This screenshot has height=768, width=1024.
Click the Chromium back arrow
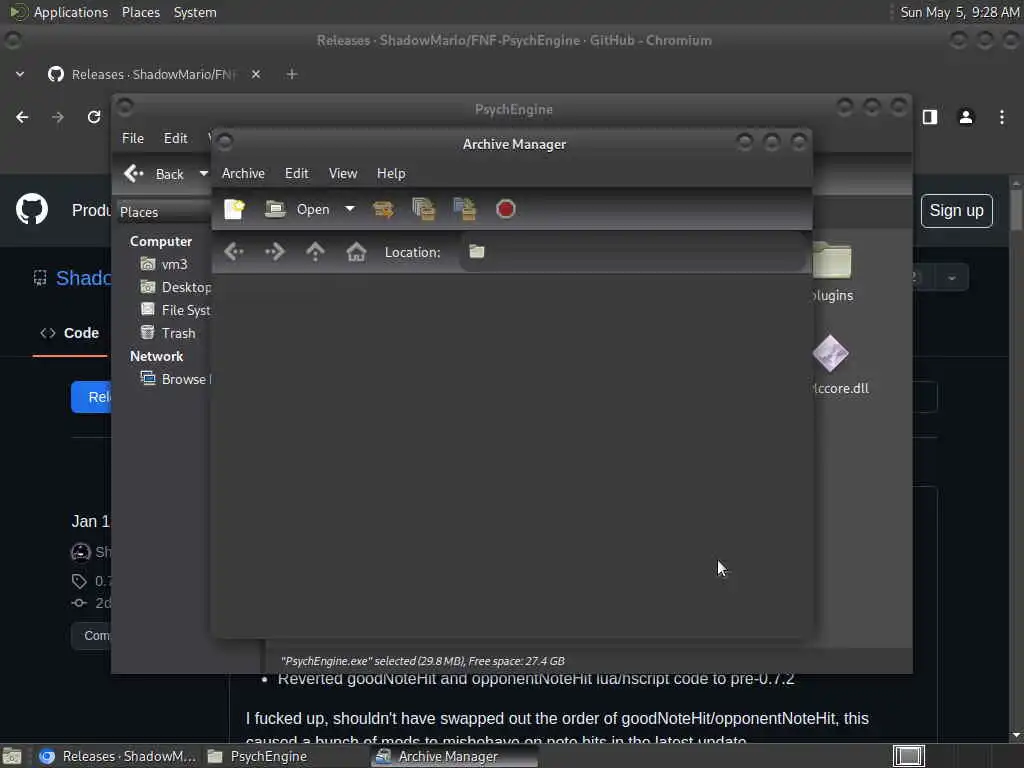[x=22, y=117]
